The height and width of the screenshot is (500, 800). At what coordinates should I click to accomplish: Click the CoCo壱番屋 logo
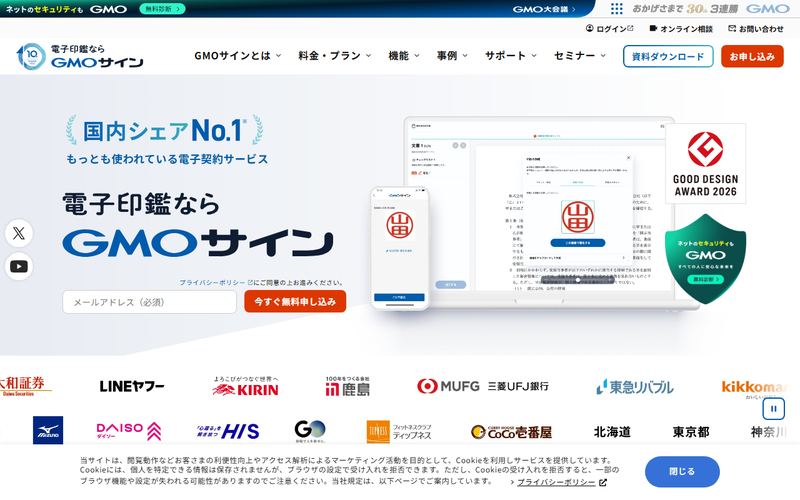click(x=511, y=432)
